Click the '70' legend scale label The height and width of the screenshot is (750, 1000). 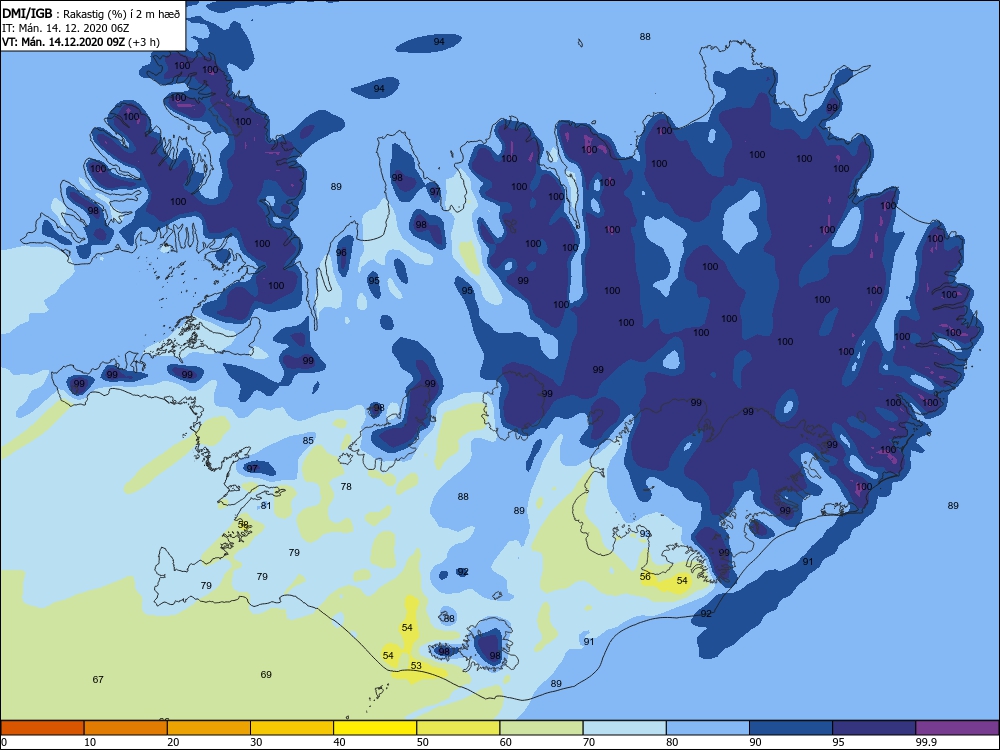point(589,742)
